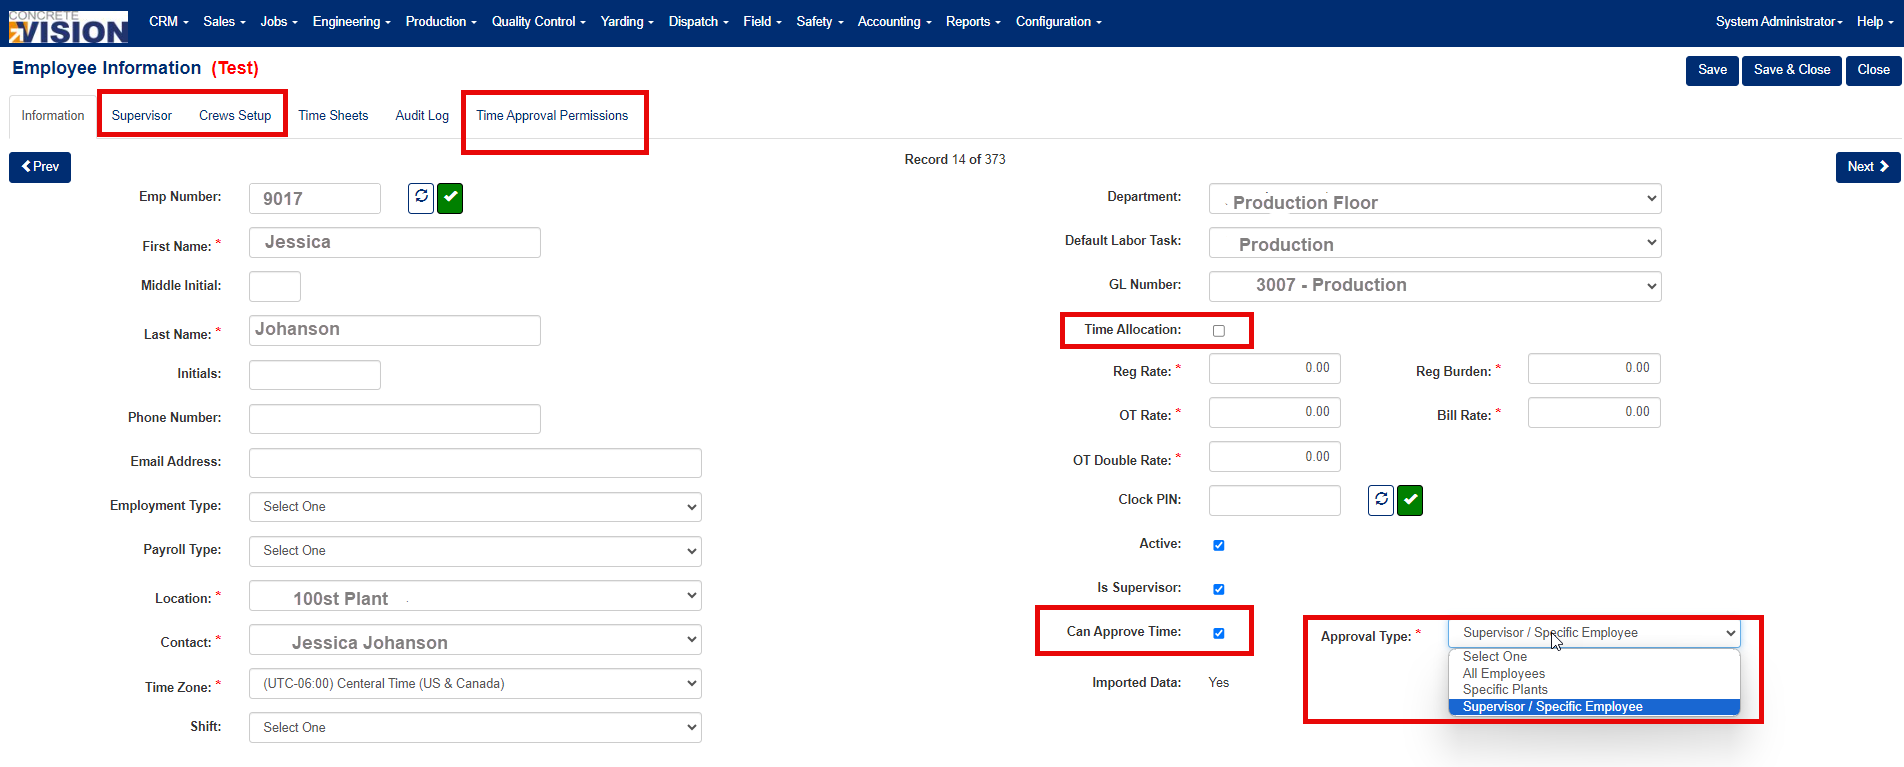Viewport: 1904px width, 767px height.
Task: Click the First Name field
Action: 395,243
